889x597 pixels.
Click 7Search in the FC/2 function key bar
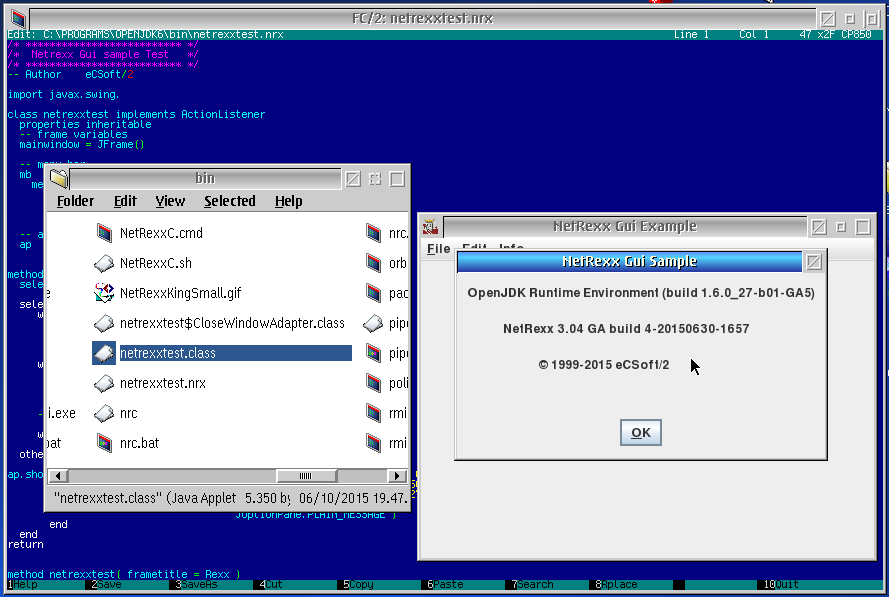(x=532, y=585)
